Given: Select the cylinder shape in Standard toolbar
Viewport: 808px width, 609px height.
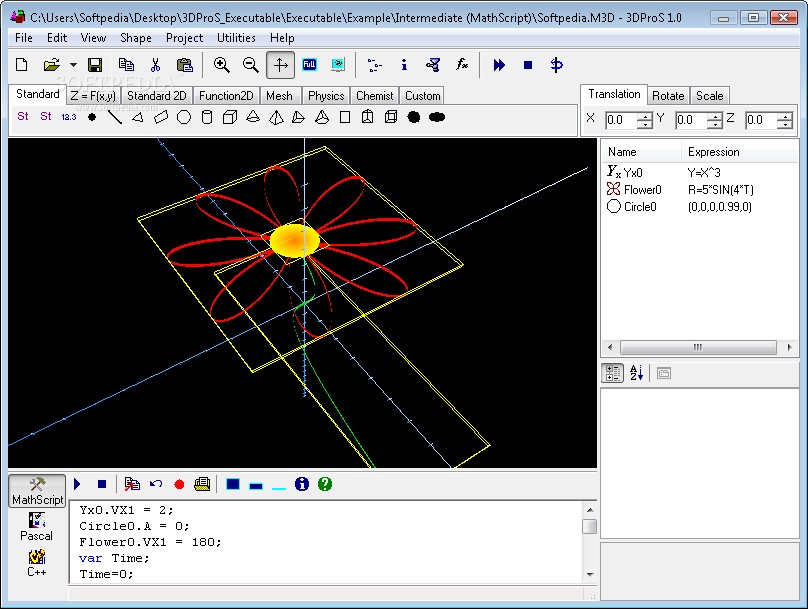Looking at the screenshot, I should click(207, 117).
